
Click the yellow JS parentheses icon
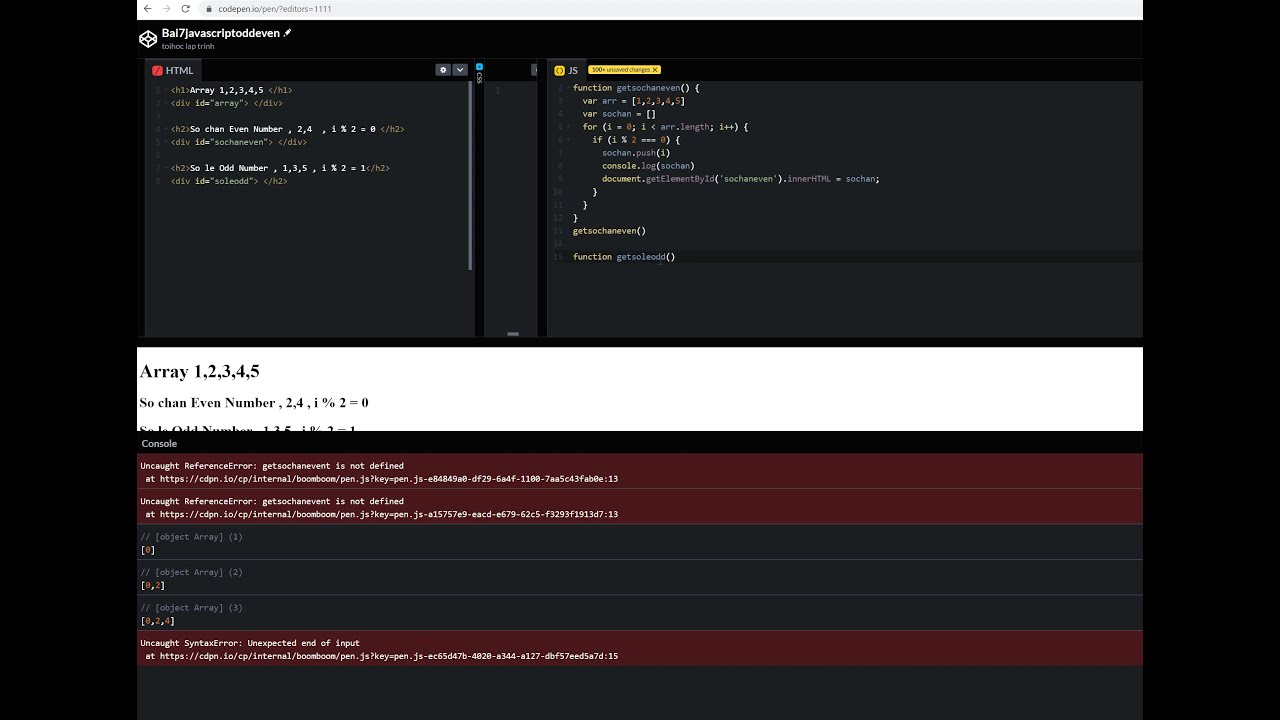coord(559,70)
